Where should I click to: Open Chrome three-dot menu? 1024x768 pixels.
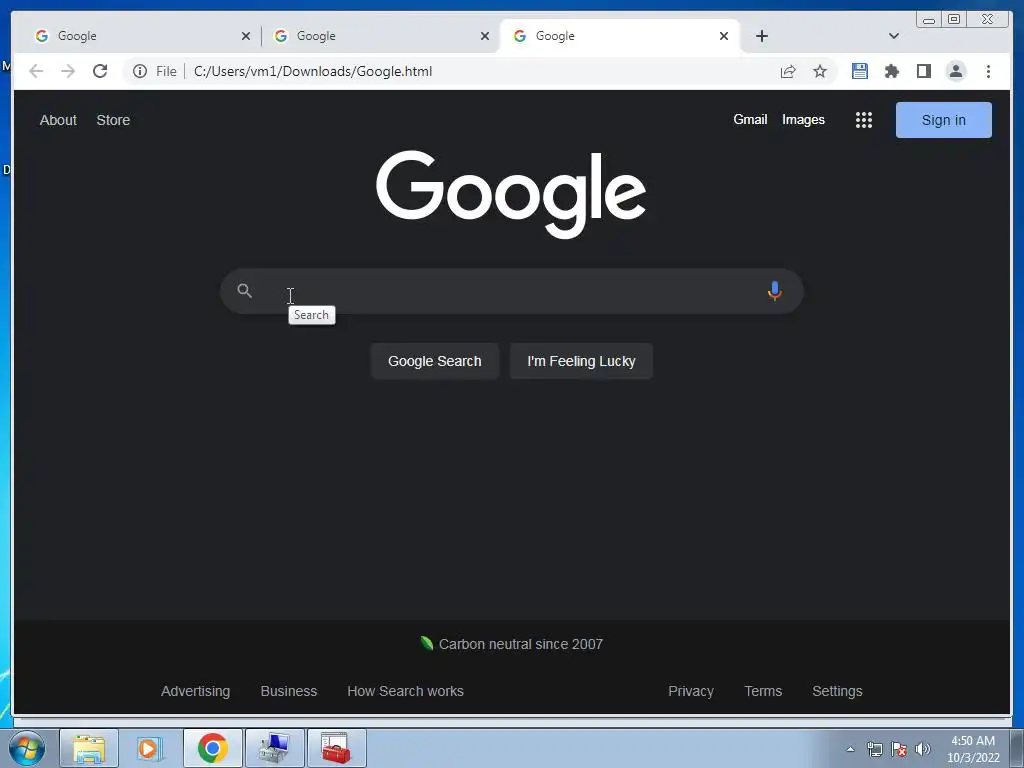pos(988,71)
